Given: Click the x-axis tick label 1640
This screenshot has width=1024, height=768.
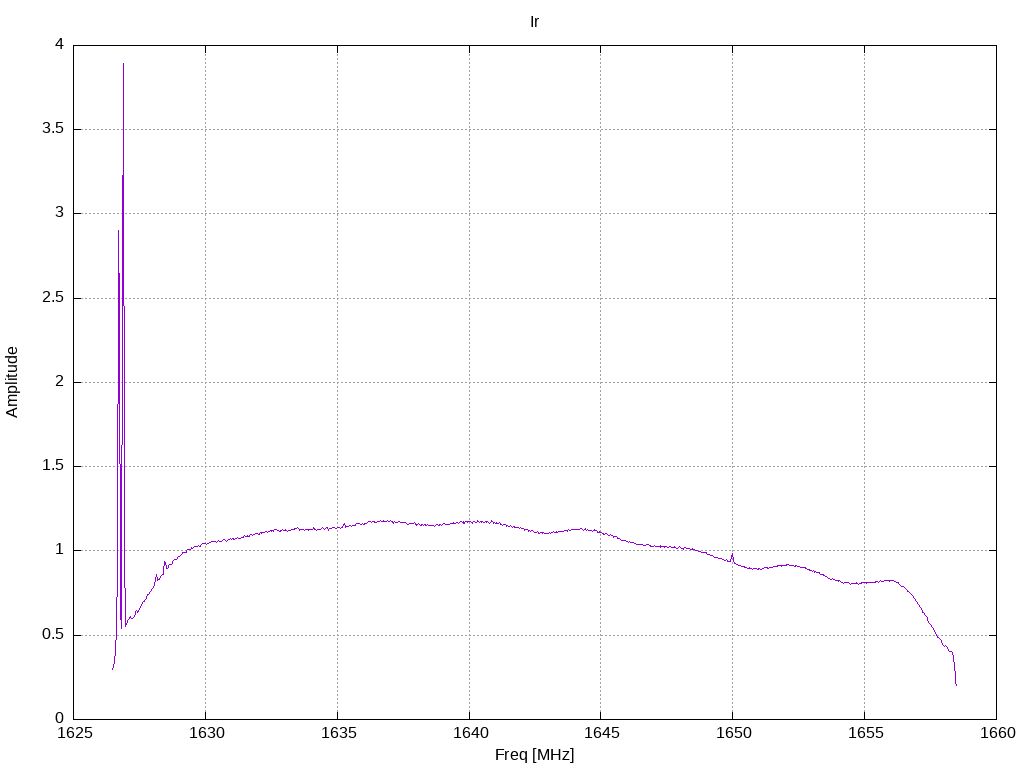Looking at the screenshot, I should coord(470,733).
